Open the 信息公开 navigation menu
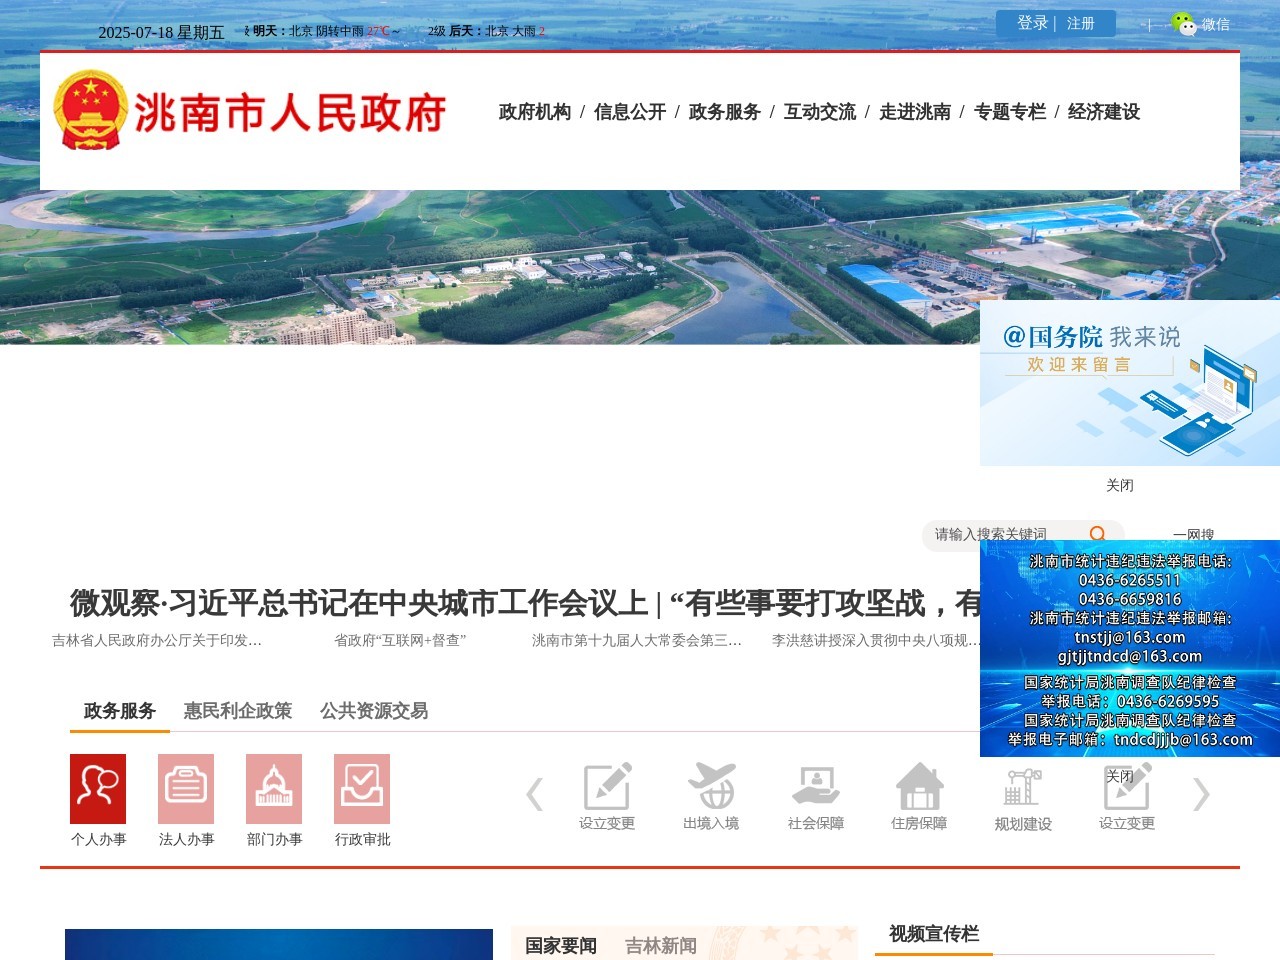Screen dimensions: 1280x960 pos(630,112)
